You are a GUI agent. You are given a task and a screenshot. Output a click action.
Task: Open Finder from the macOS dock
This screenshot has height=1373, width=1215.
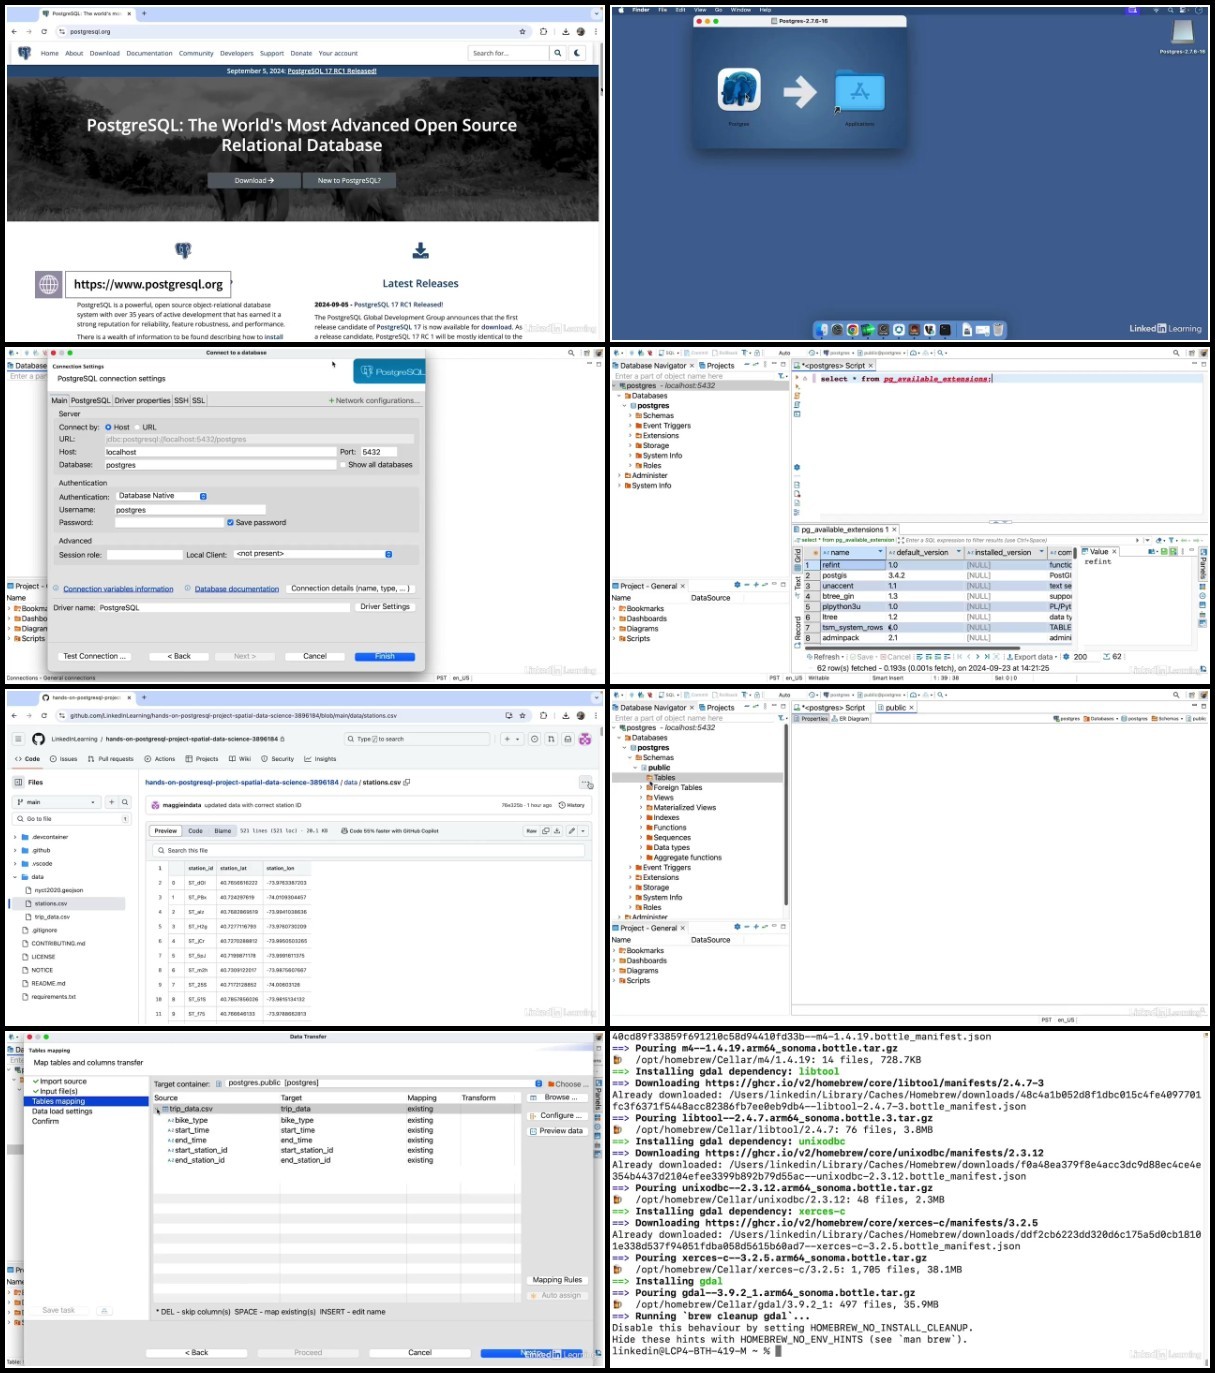point(821,329)
